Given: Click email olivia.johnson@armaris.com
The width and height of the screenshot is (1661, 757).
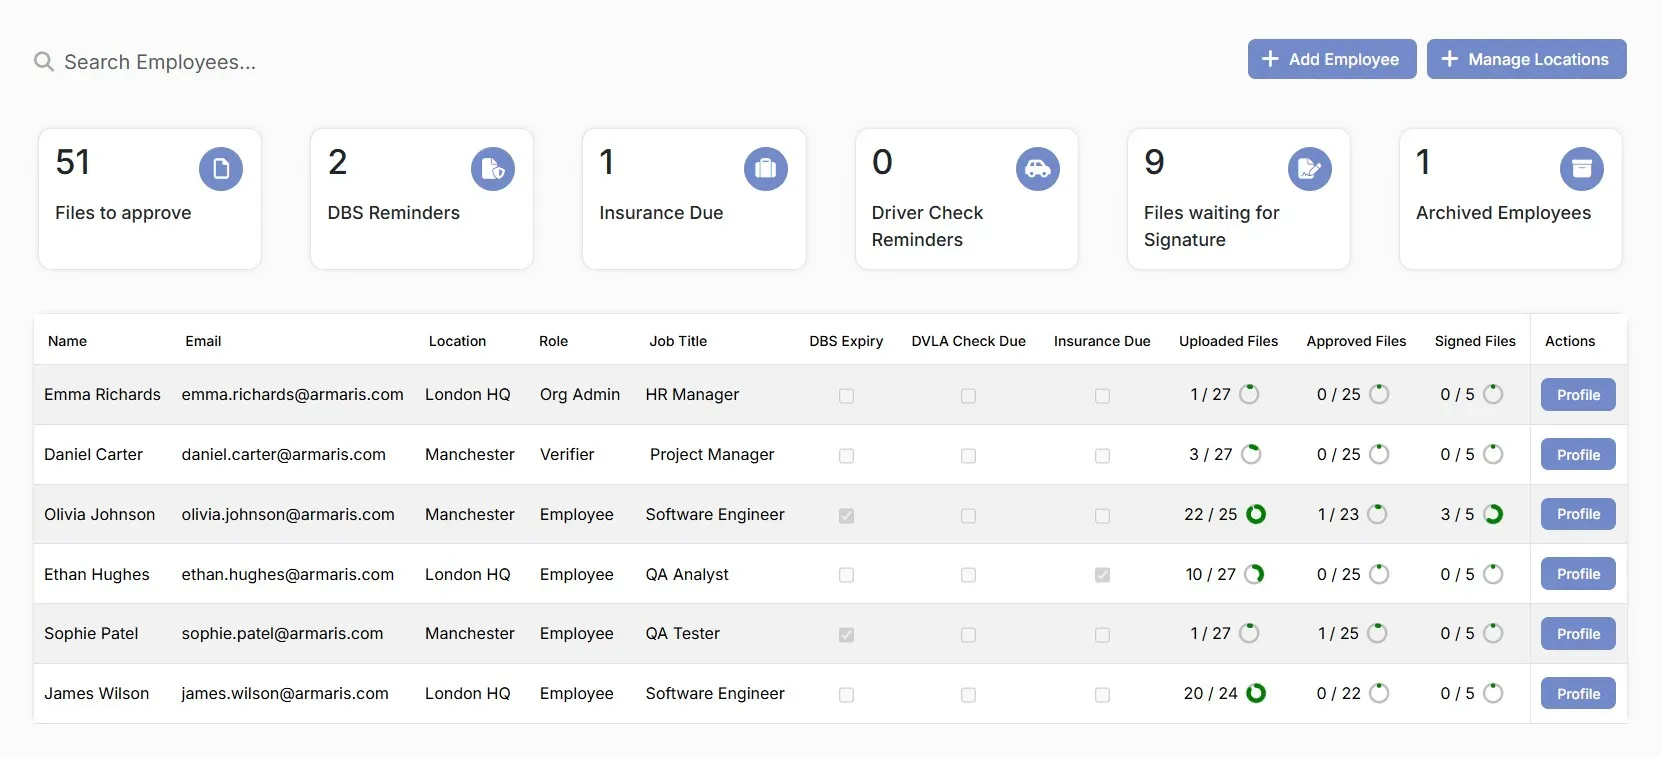Looking at the screenshot, I should pyautogui.click(x=288, y=514).
